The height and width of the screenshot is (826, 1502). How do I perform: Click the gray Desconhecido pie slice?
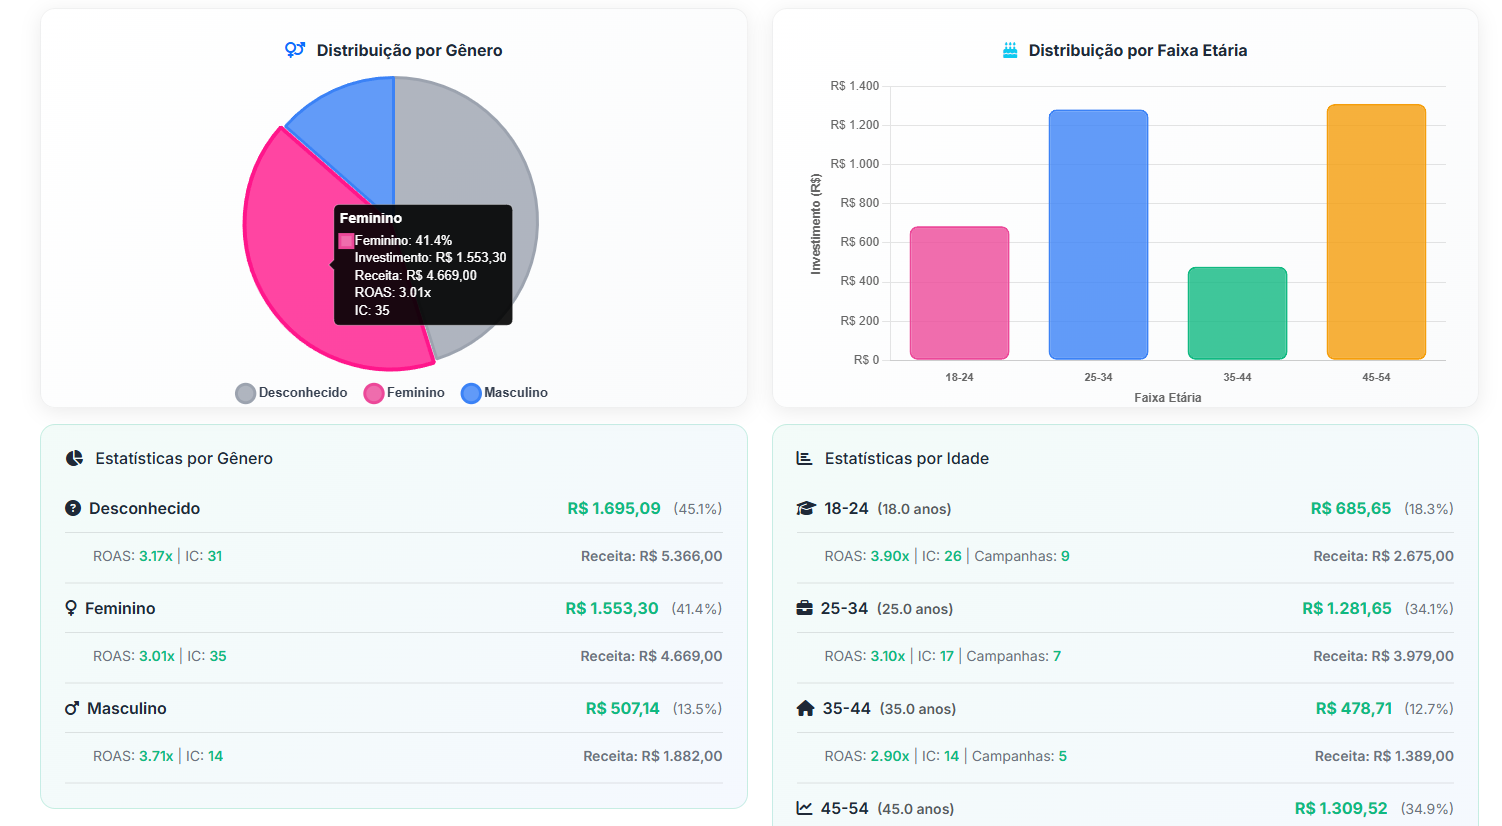(470, 150)
